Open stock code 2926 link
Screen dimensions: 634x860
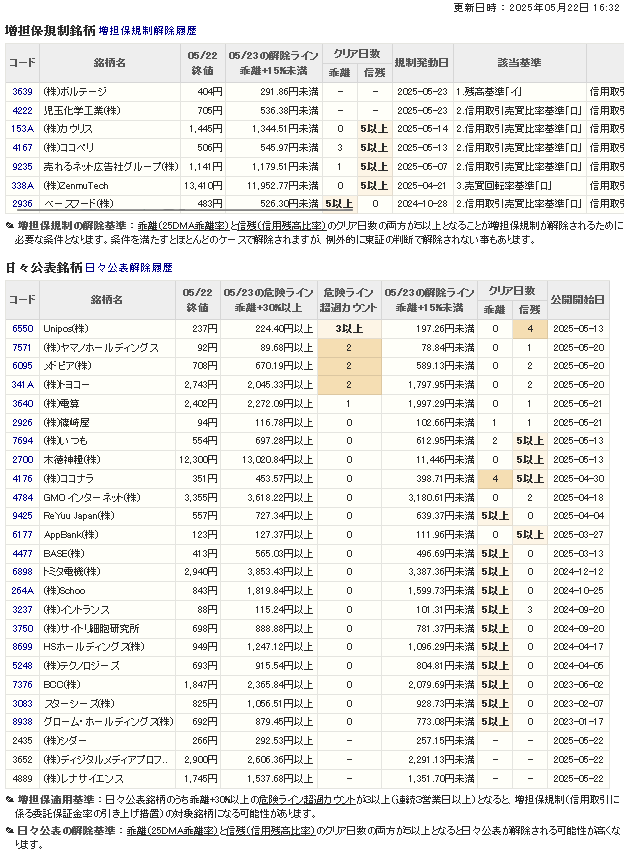point(22,423)
